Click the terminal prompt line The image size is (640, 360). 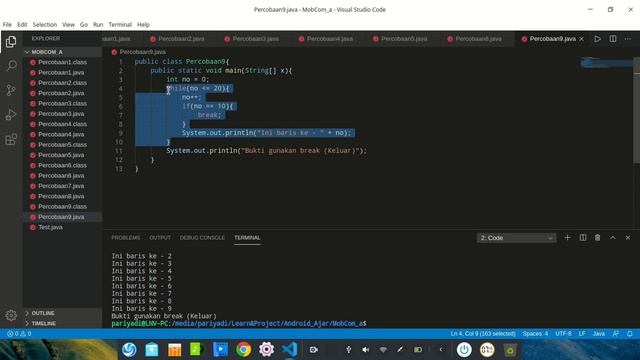(239, 323)
